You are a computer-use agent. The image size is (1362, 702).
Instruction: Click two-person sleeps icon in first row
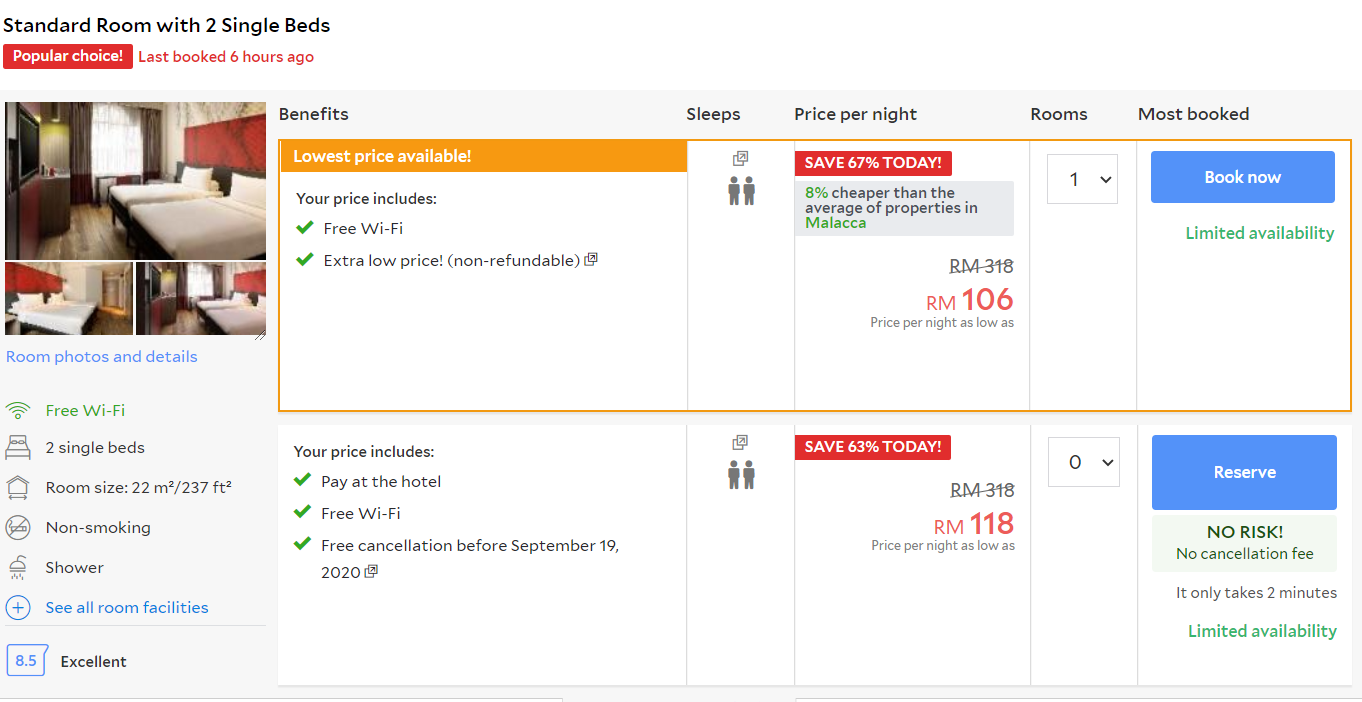[x=741, y=190]
